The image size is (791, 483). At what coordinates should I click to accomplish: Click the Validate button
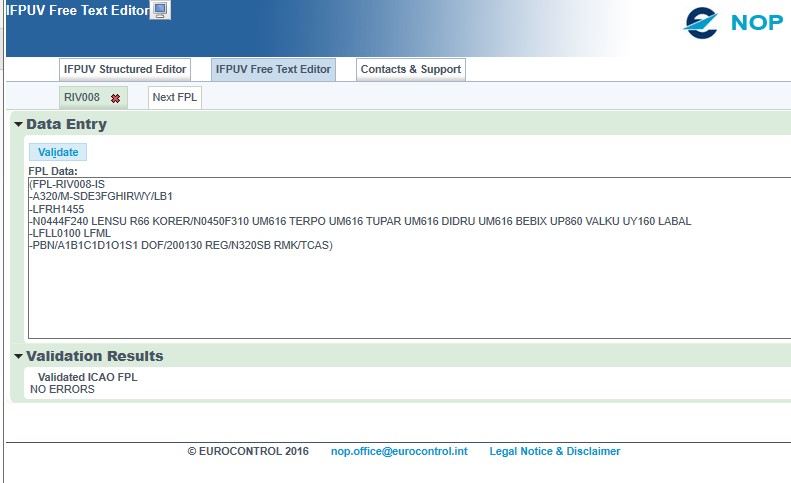(58, 152)
